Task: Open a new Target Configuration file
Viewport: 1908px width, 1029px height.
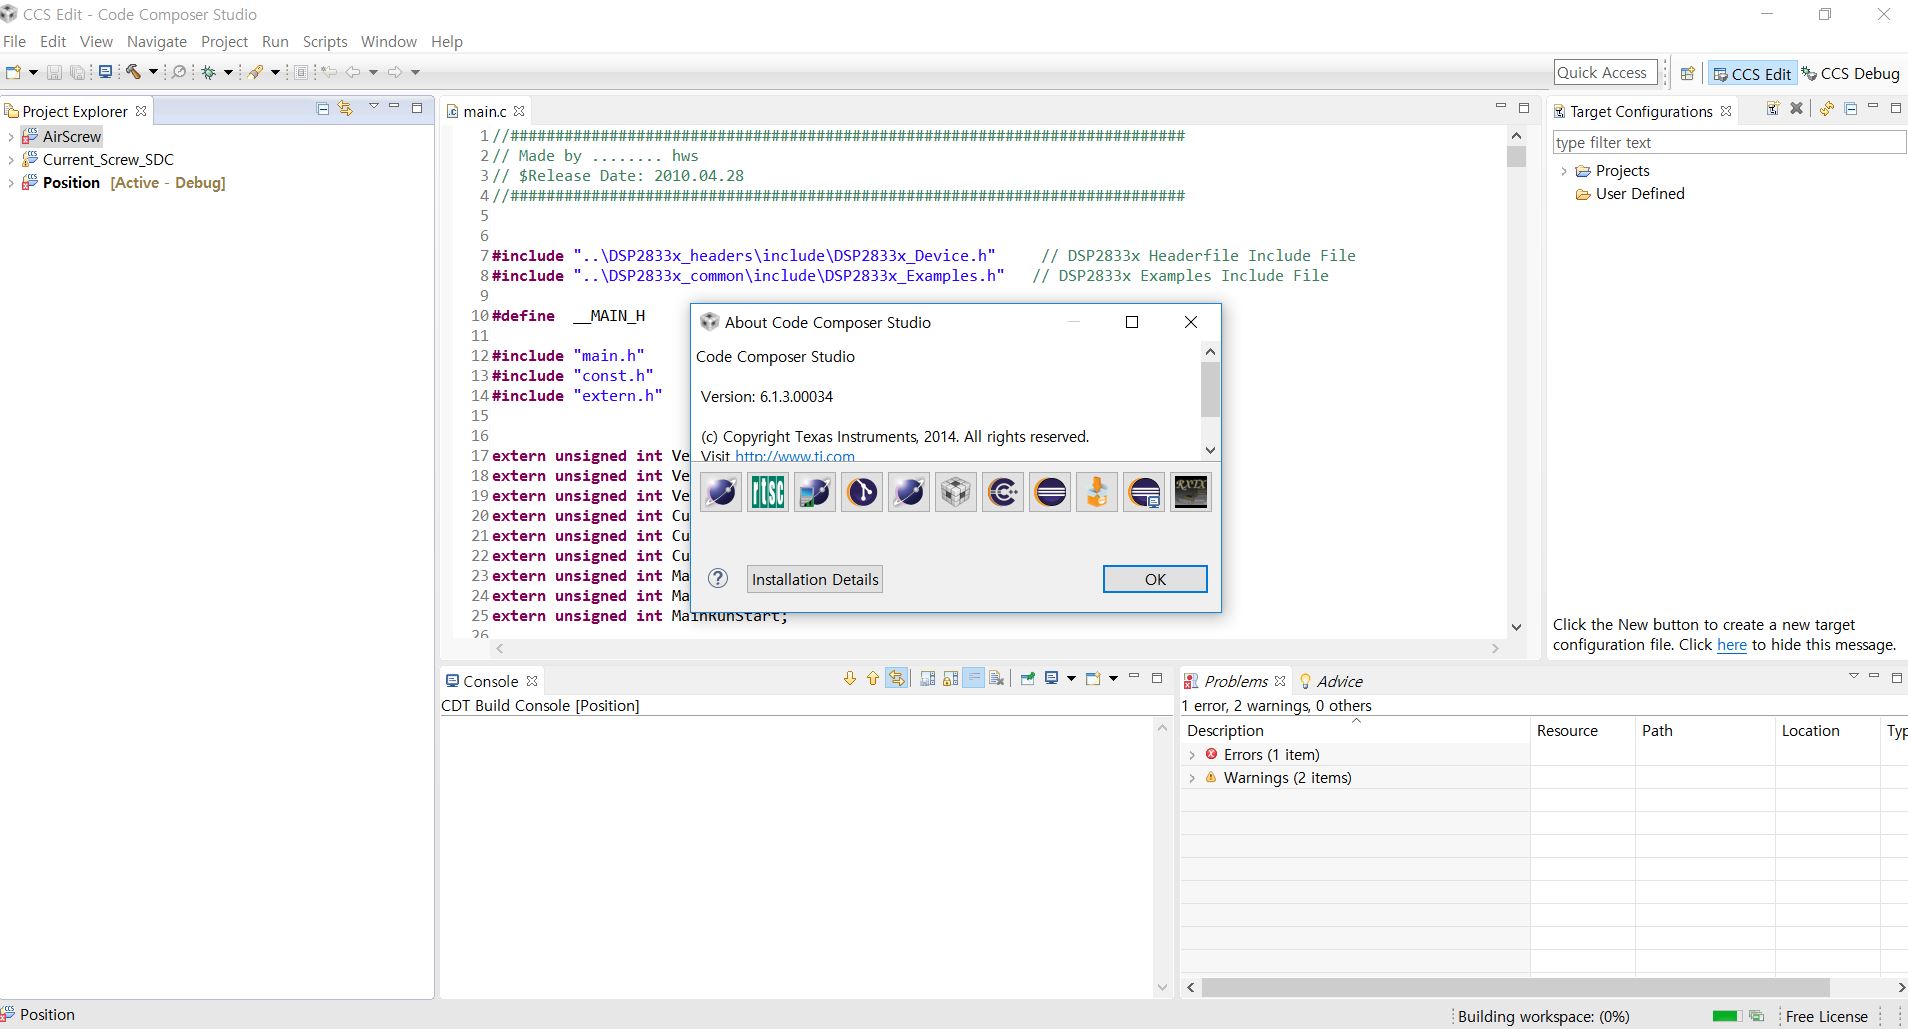Action: click(1775, 109)
